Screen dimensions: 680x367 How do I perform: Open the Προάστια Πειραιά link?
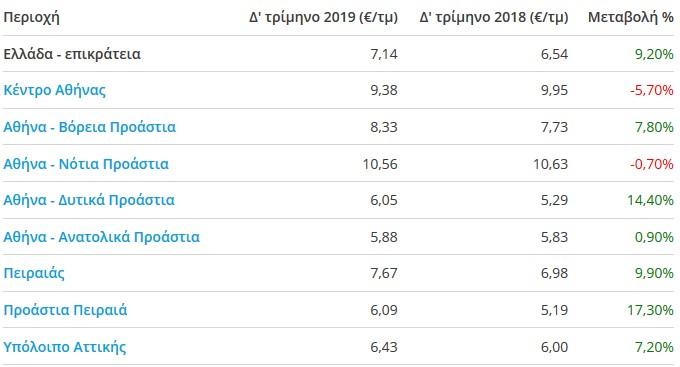point(65,310)
